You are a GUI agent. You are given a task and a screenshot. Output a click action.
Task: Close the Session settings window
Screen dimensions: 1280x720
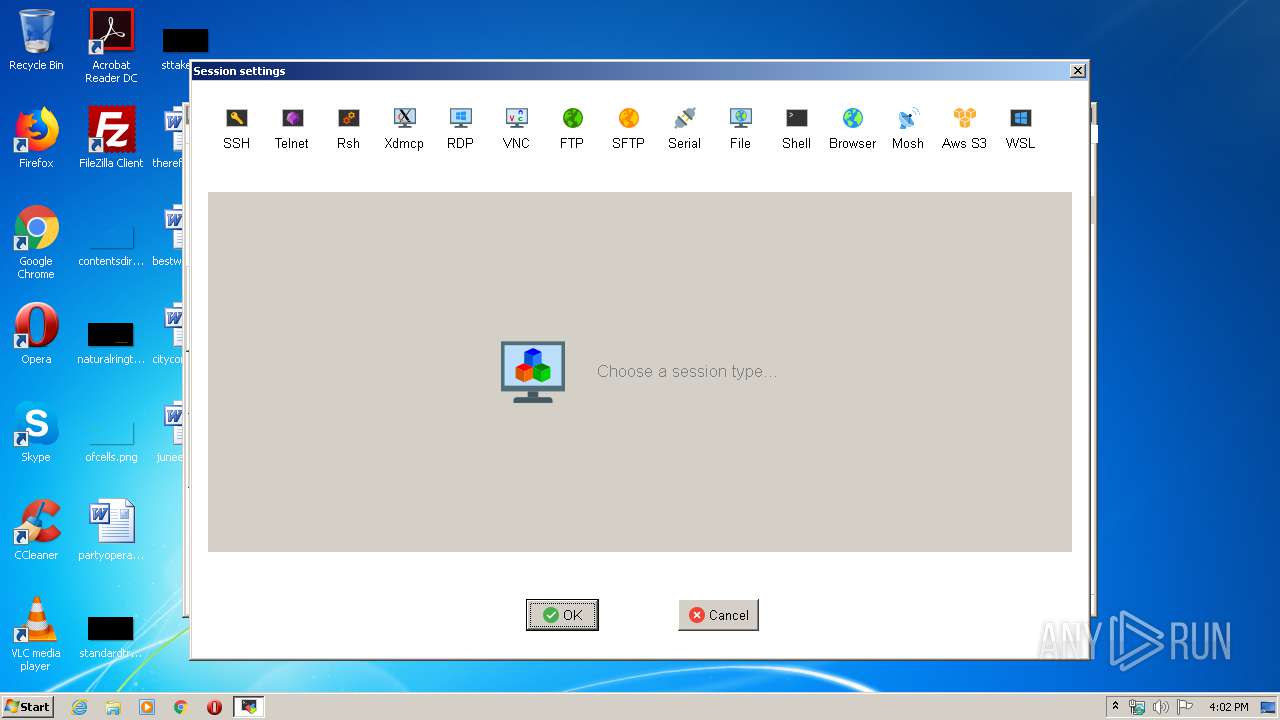1077,71
